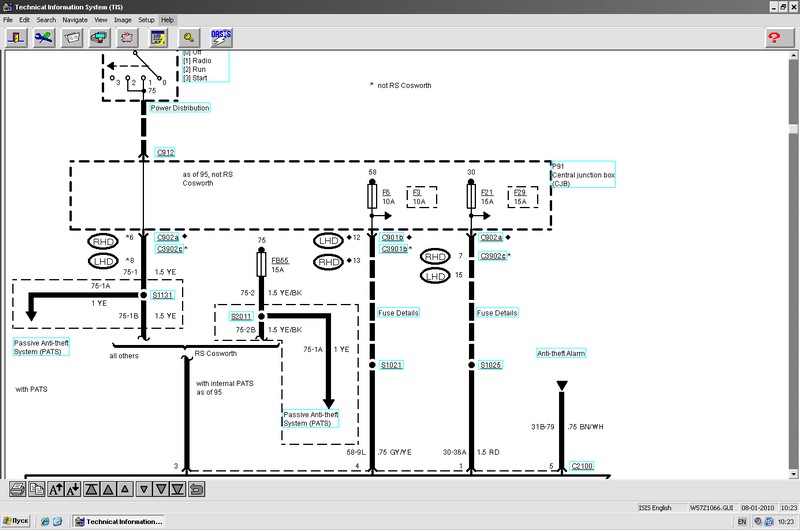
Task: Click the exit door toolbar icon
Action: click(17, 37)
